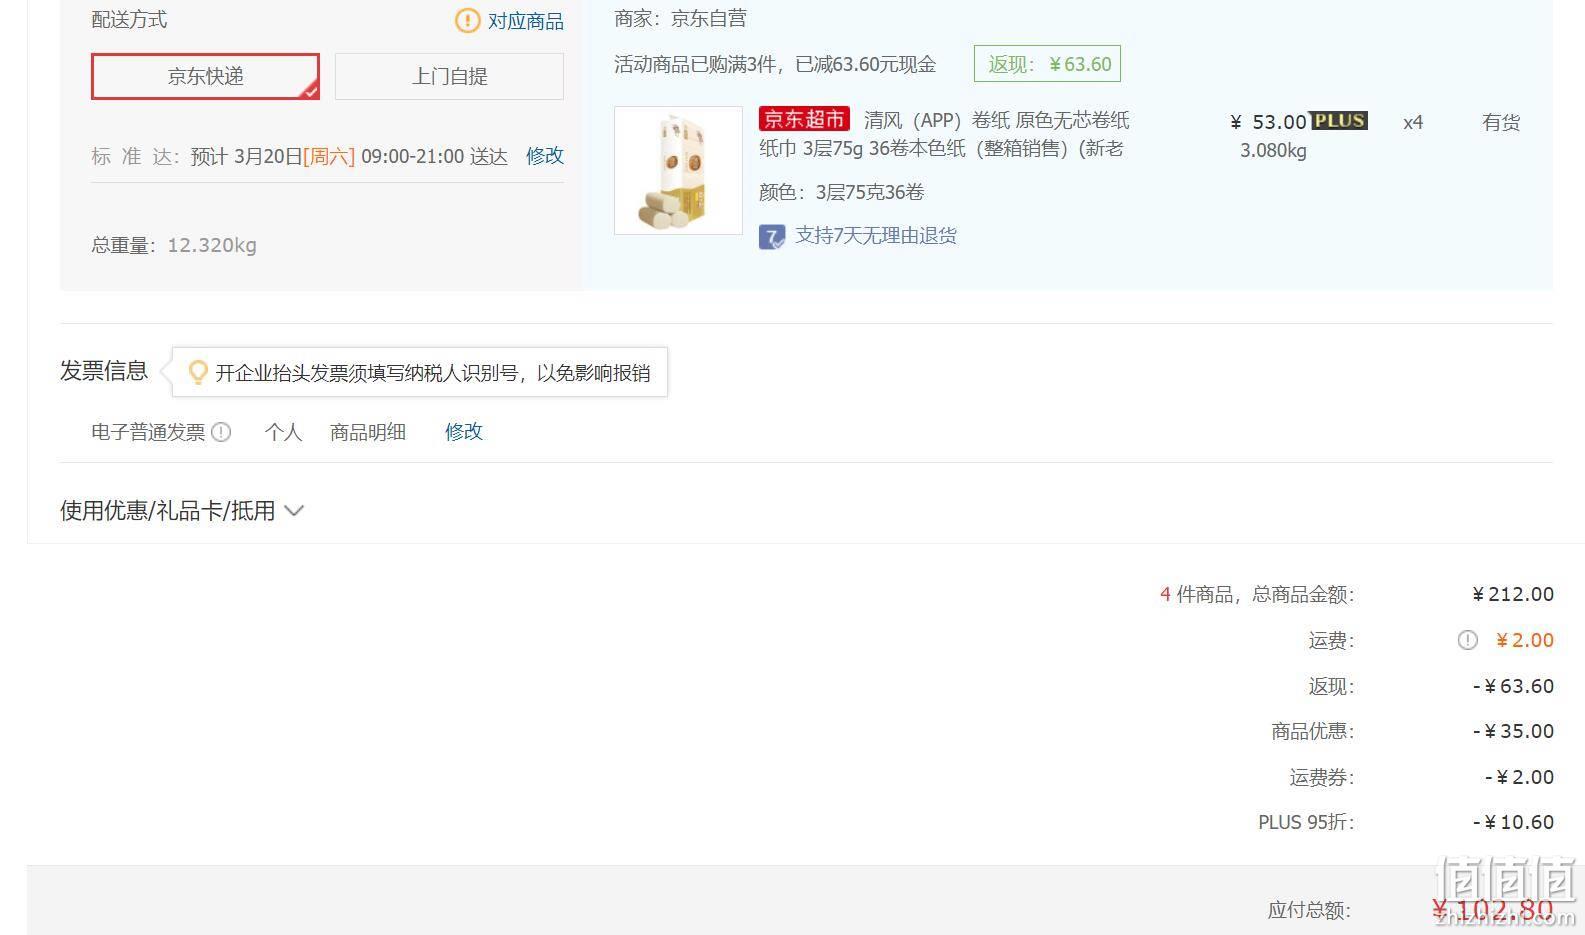Click the 有货 stock status
The height and width of the screenshot is (935, 1585).
[1501, 122]
